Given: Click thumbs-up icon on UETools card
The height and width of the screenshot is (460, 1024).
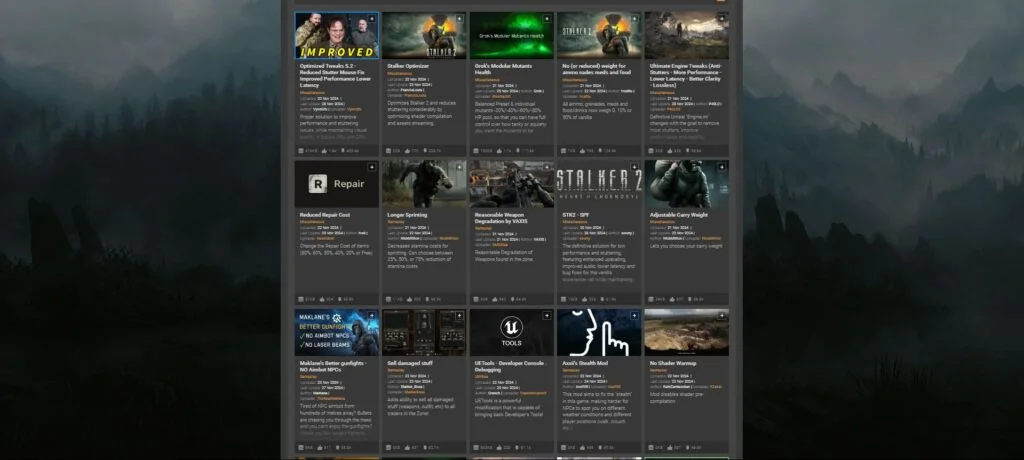Looking at the screenshot, I should point(498,448).
